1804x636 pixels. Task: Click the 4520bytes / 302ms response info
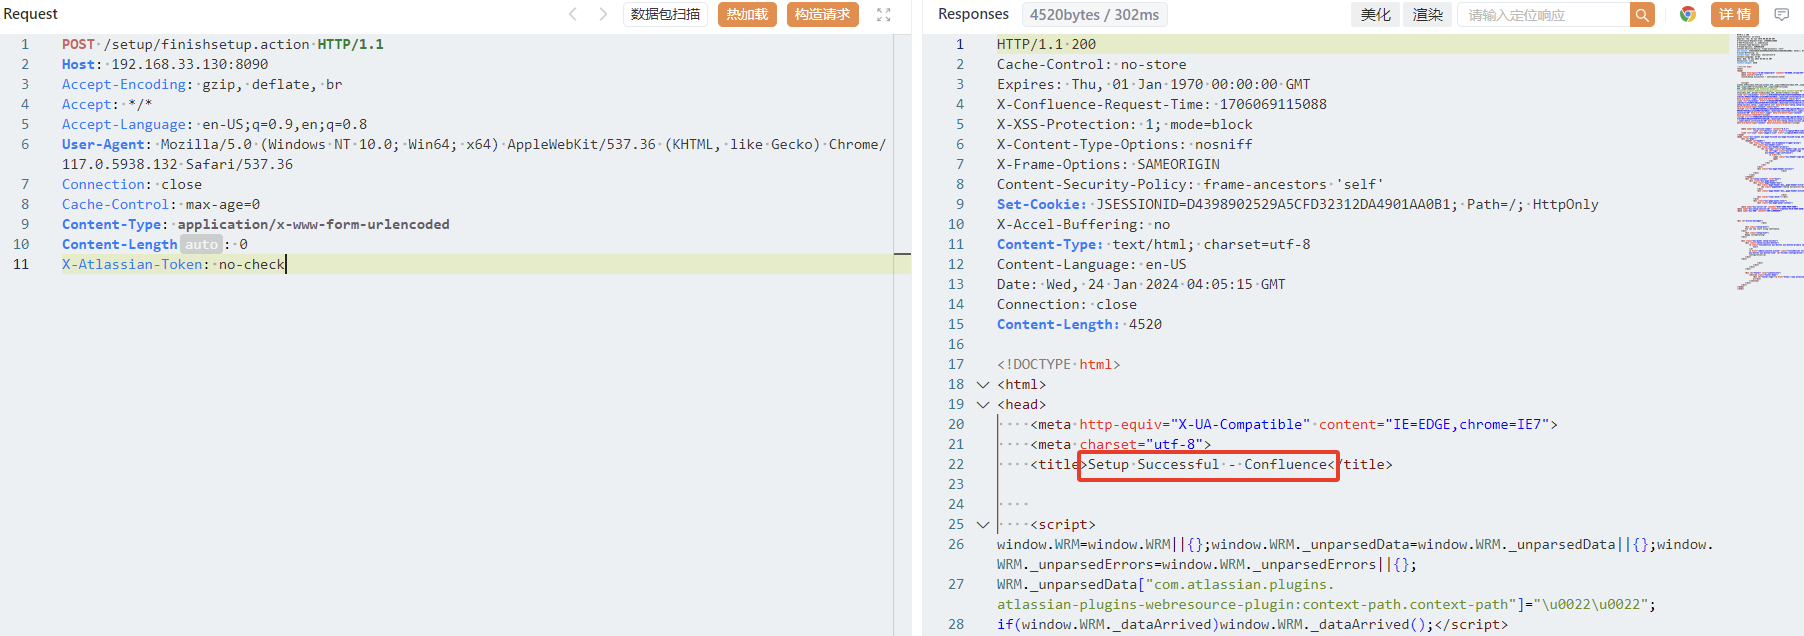(x=1094, y=14)
